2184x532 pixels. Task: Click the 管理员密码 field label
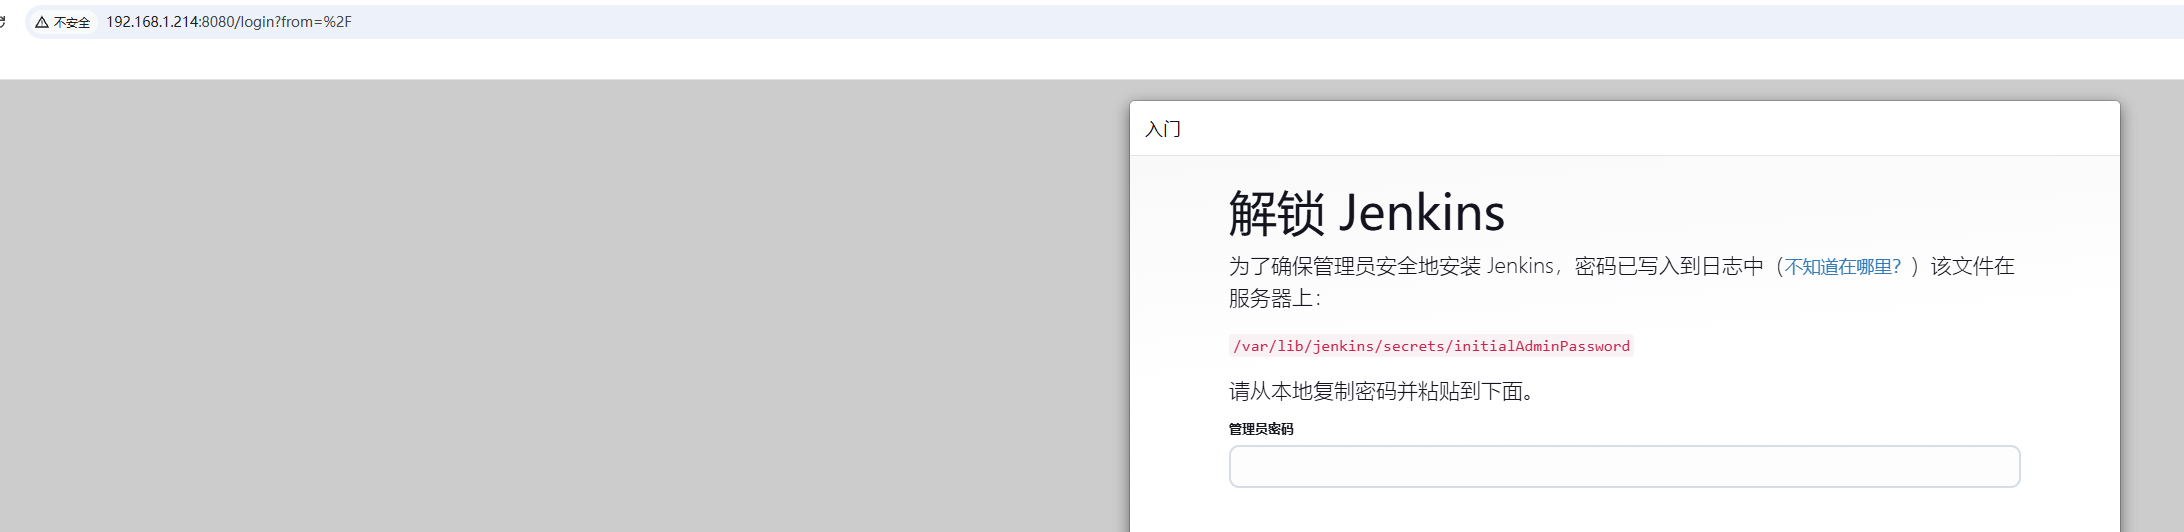click(1260, 429)
